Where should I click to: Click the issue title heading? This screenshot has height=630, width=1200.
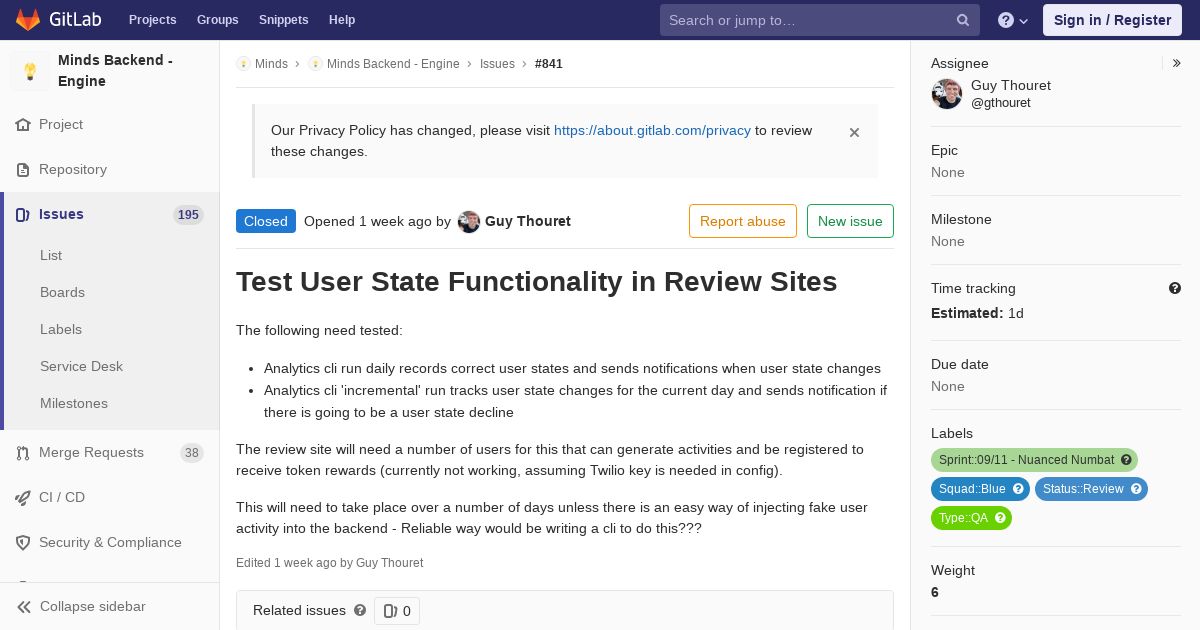click(536, 282)
